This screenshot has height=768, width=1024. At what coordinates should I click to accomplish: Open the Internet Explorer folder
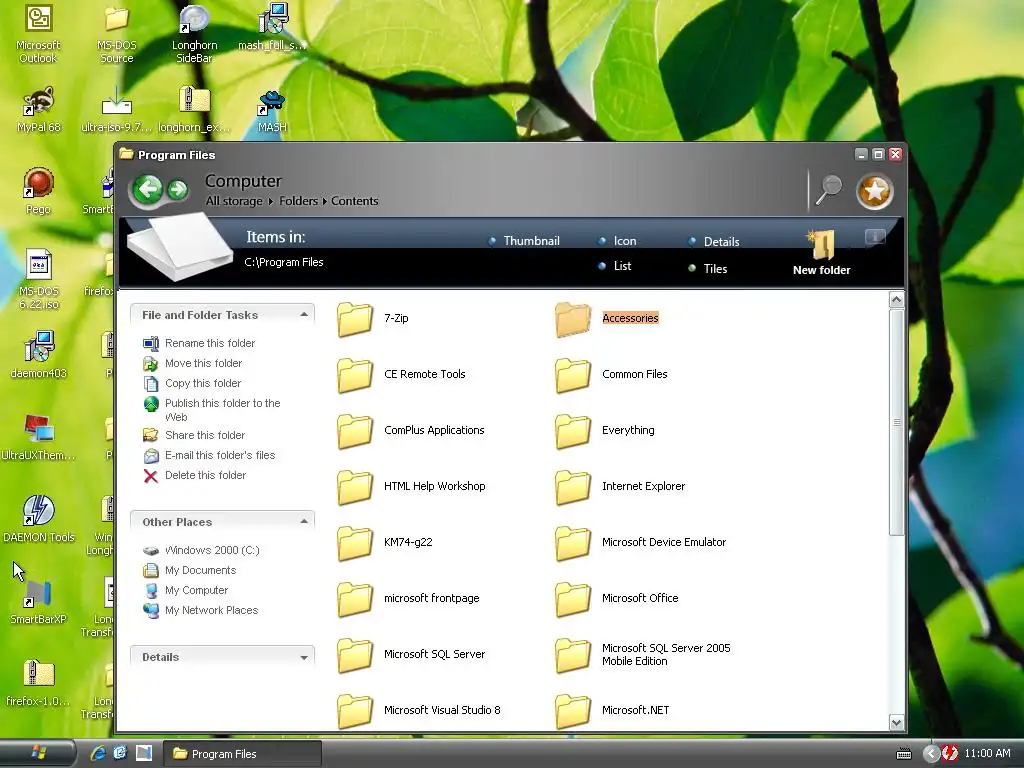(620, 487)
